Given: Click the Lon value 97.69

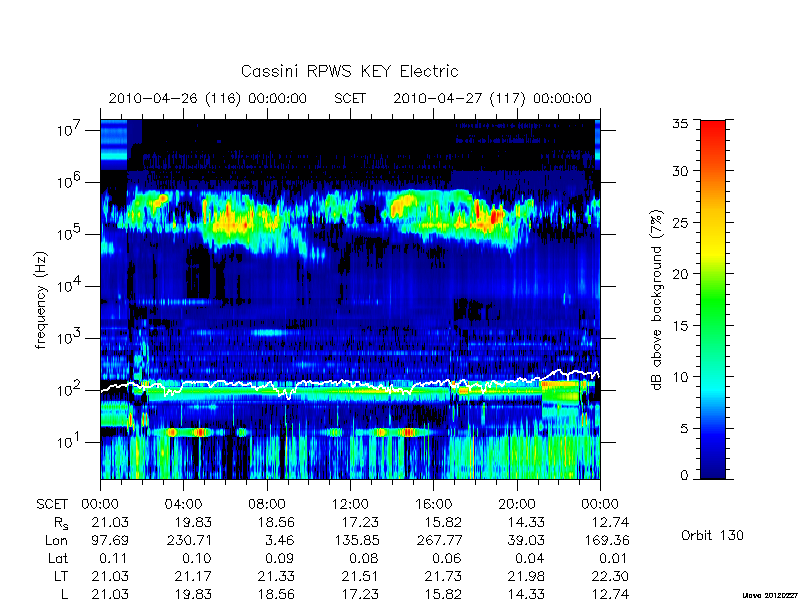Looking at the screenshot, I should coord(110,540).
